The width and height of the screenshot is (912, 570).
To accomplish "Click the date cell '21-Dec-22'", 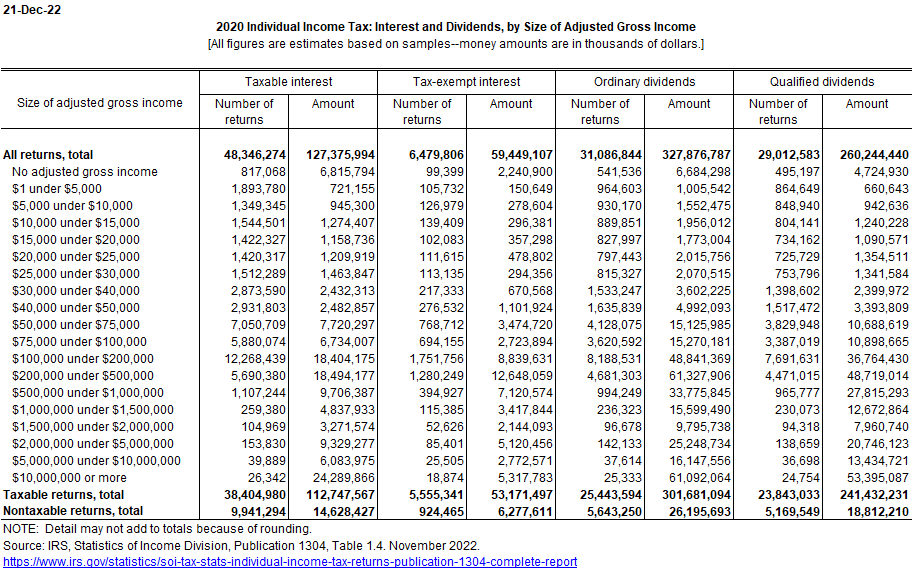I will 29,8.
